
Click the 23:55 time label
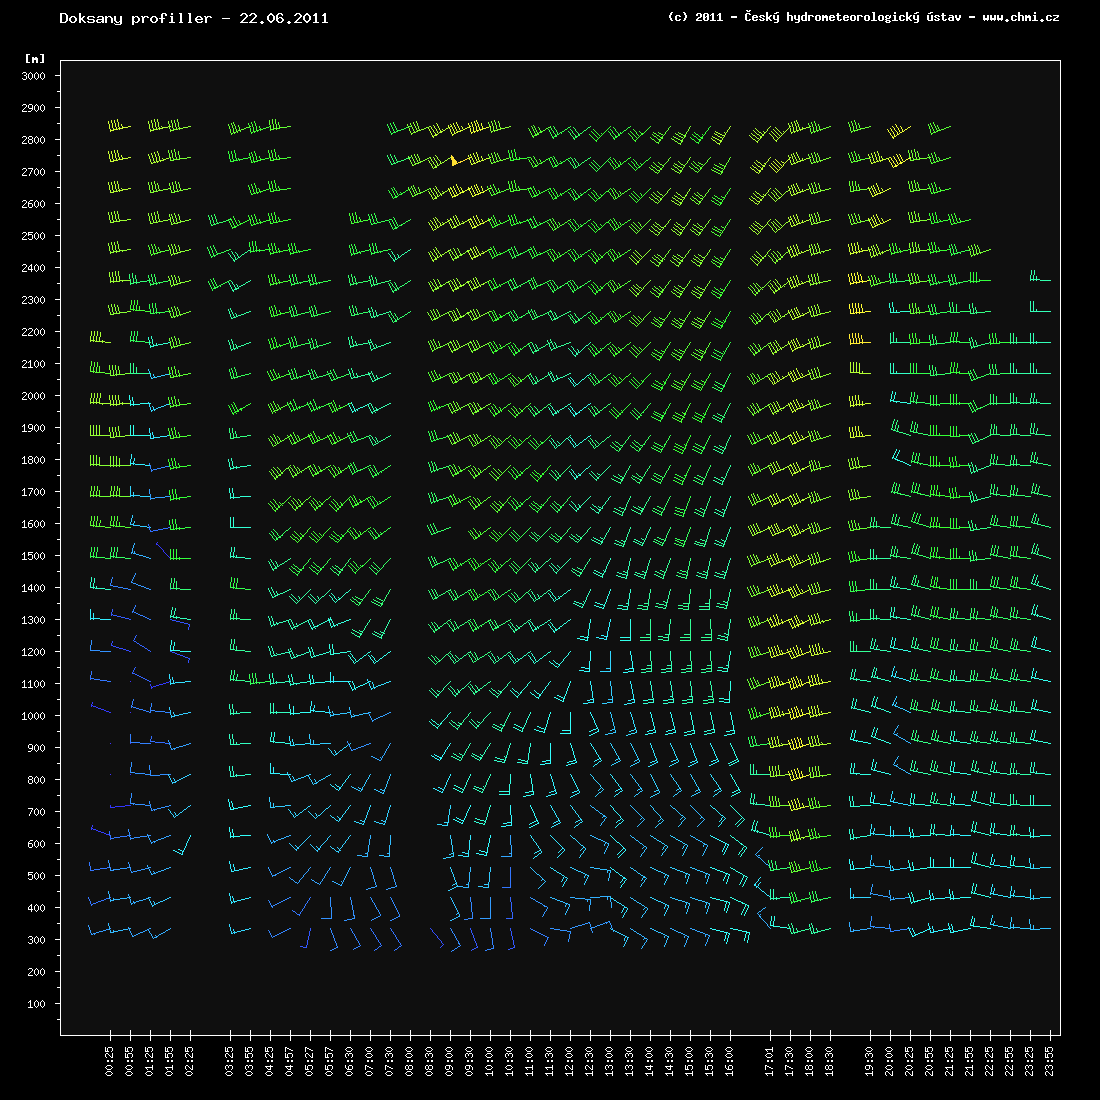point(1049,1061)
